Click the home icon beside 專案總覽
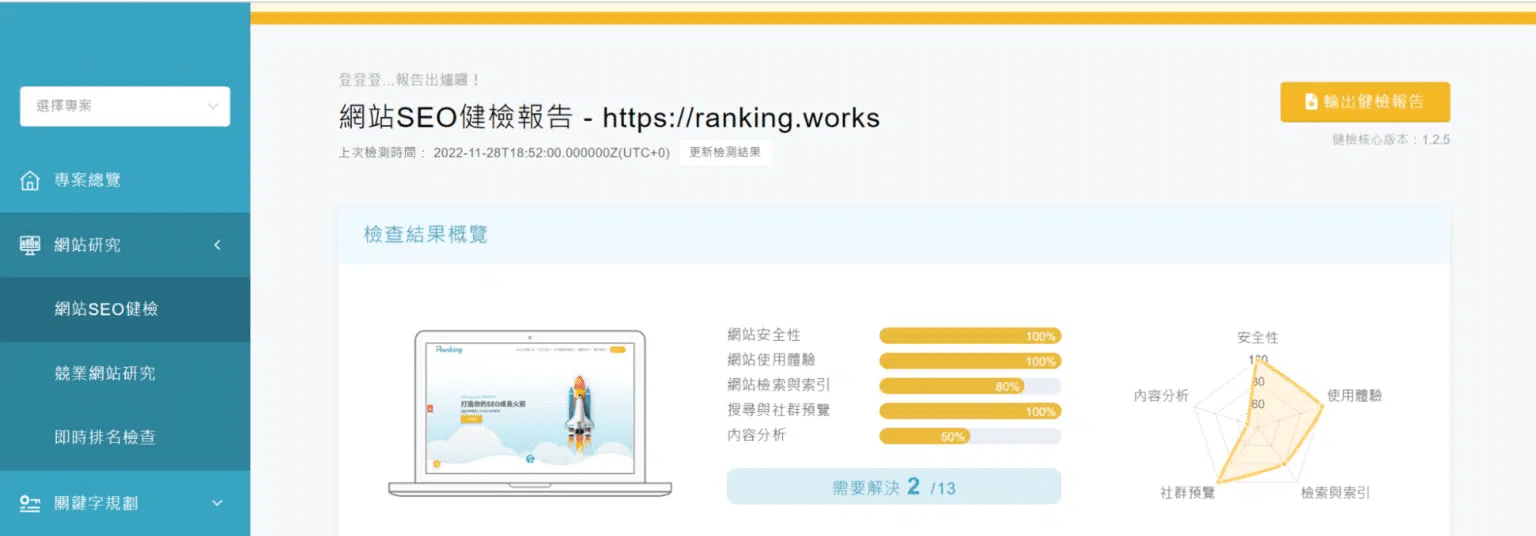 tap(30, 181)
